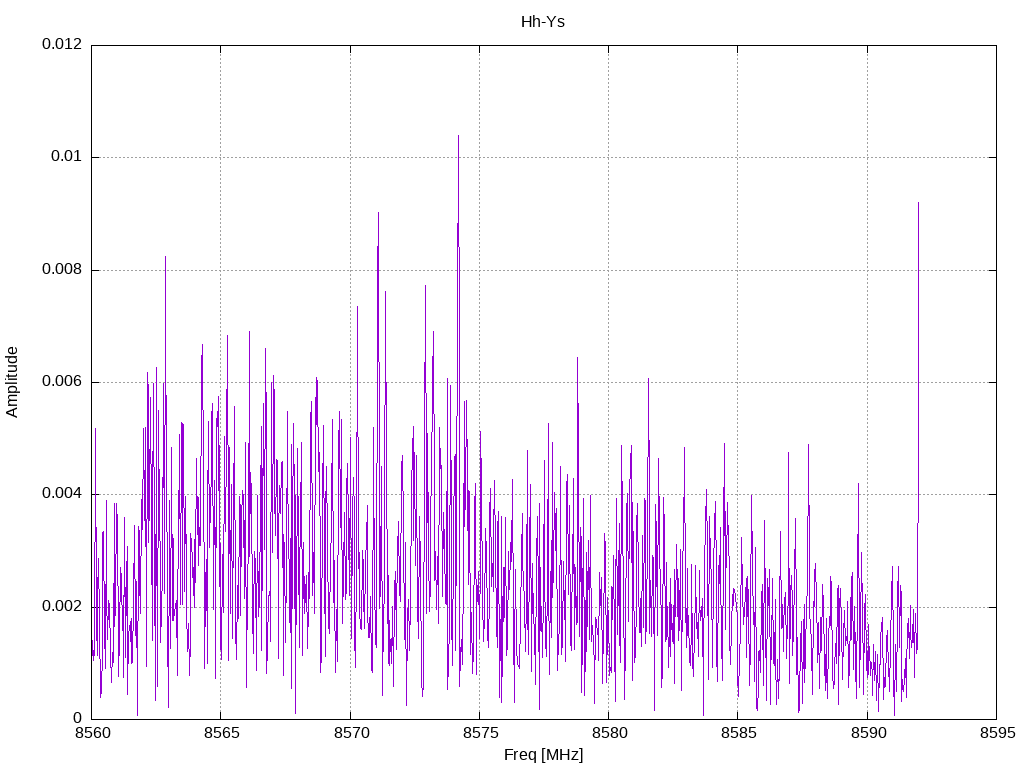Click y-axis tick value 0.002
The image size is (1024, 768).
pyautogui.click(x=62, y=606)
